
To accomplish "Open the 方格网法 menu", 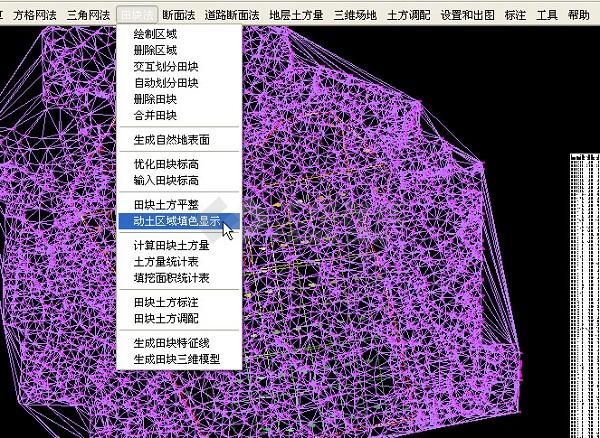I will (x=34, y=15).
